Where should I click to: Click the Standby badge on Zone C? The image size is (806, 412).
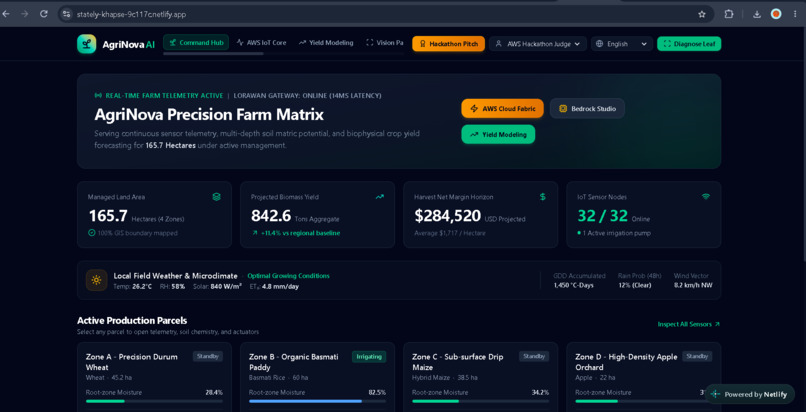coord(534,356)
